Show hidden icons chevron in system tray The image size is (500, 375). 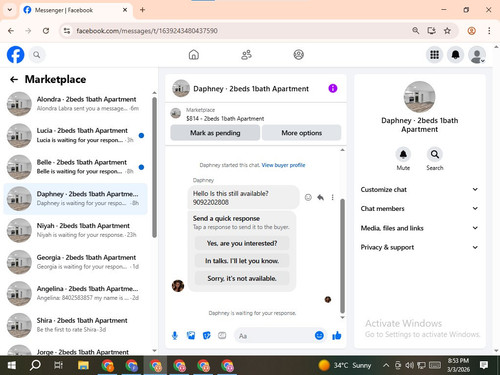pos(386,365)
